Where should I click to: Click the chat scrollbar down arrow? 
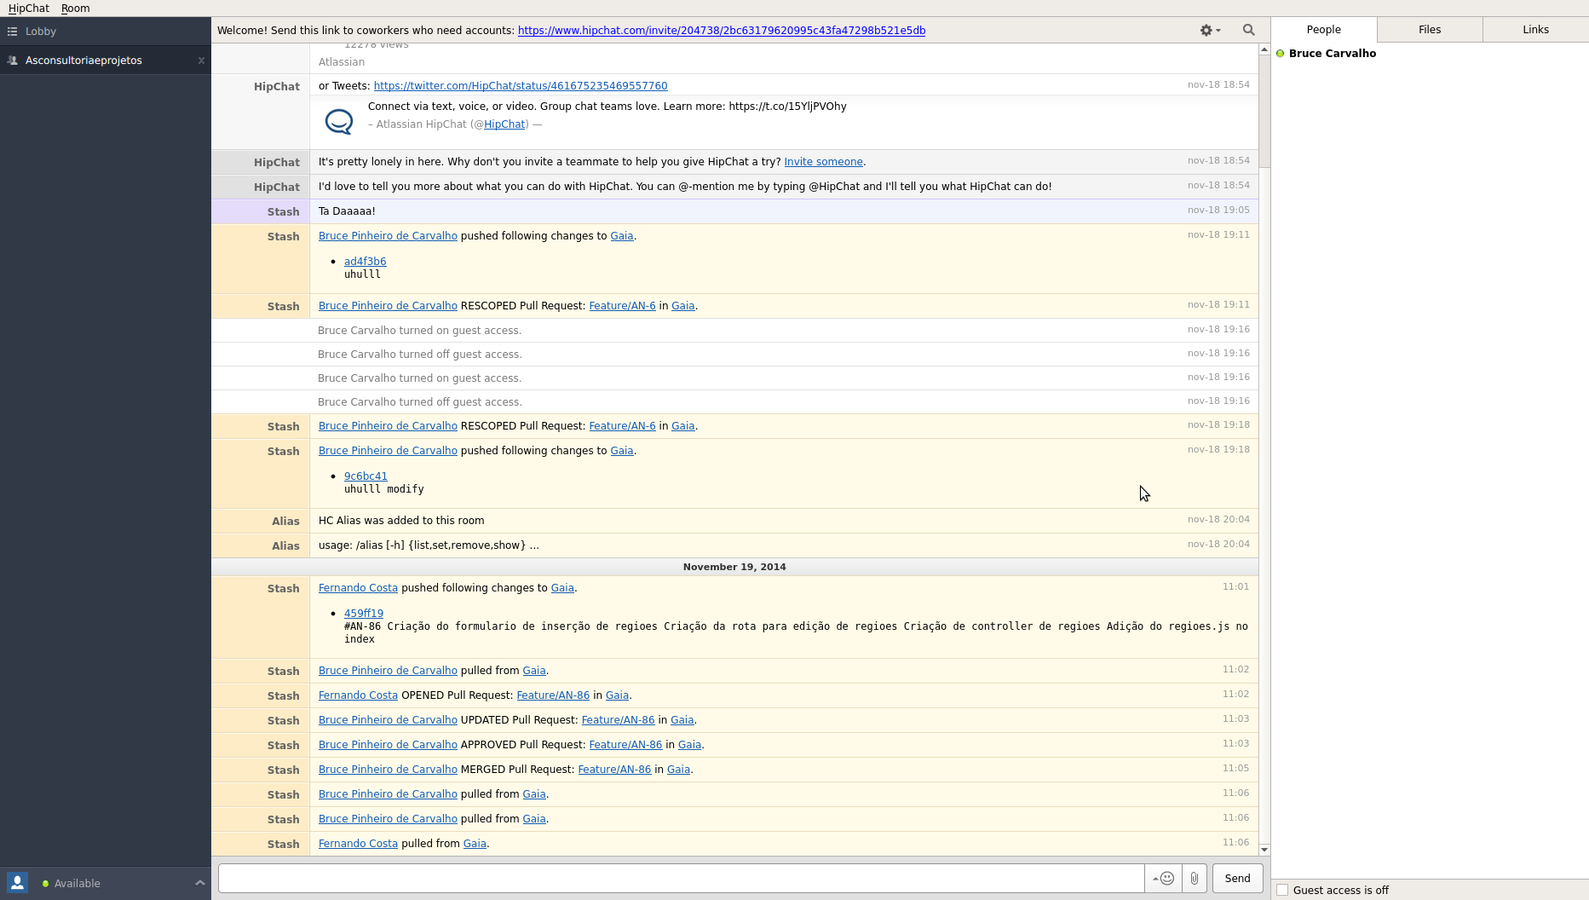pos(1264,850)
